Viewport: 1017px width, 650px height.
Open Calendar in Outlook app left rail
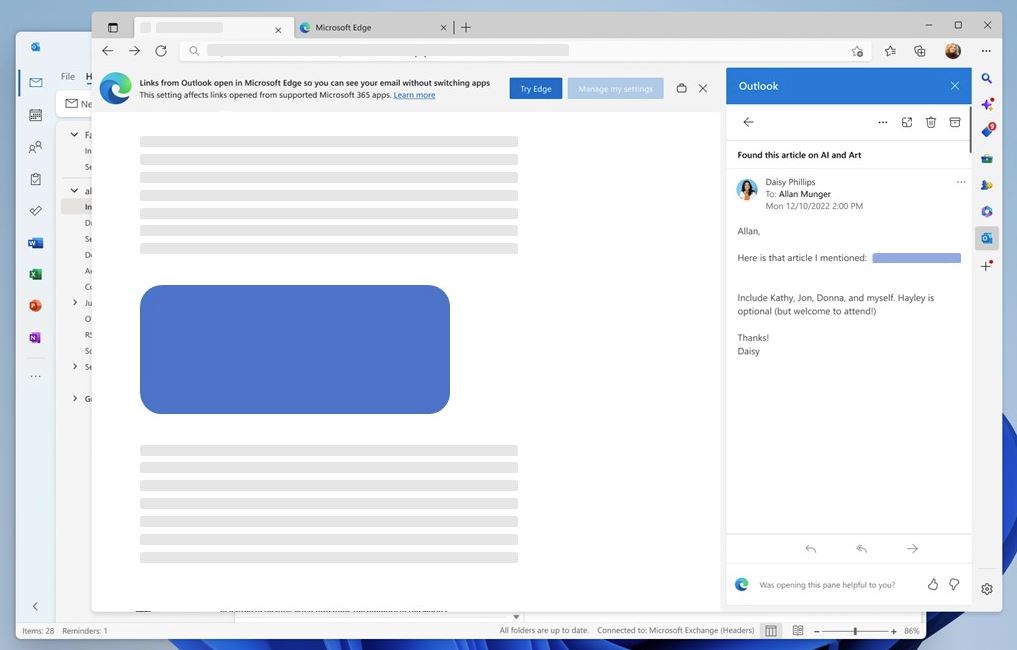point(36,115)
